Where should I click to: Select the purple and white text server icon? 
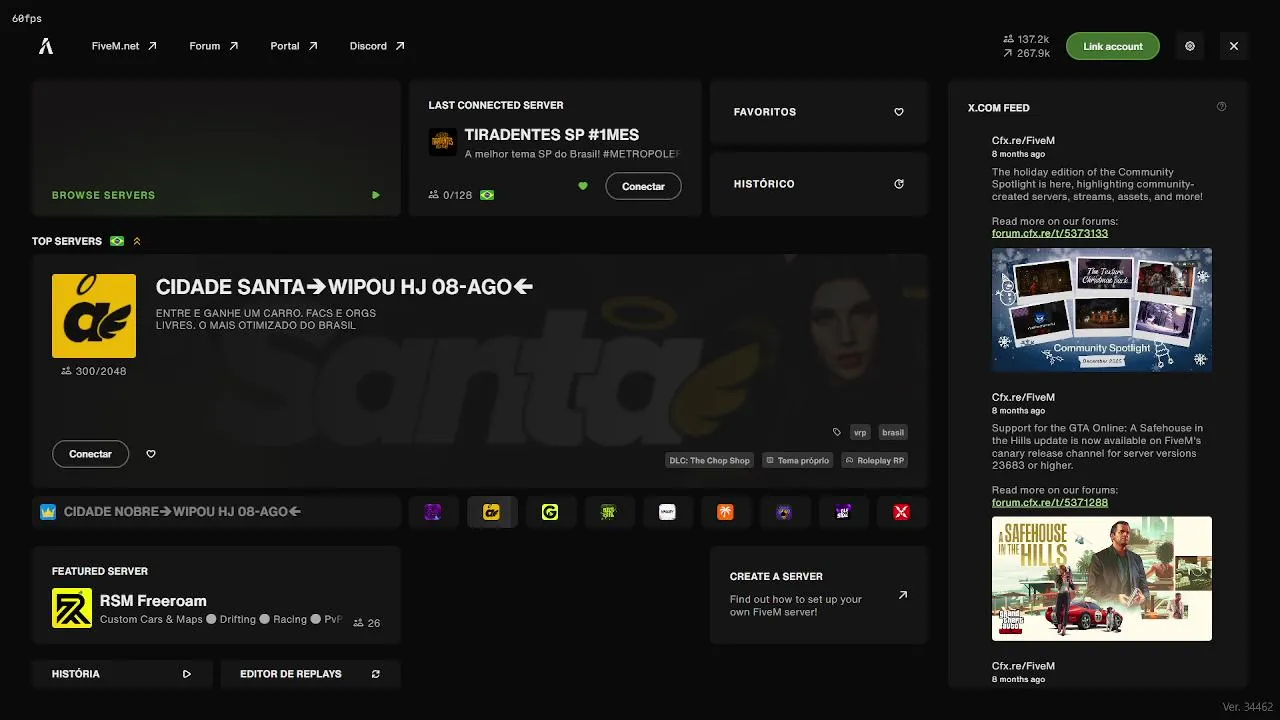843,512
